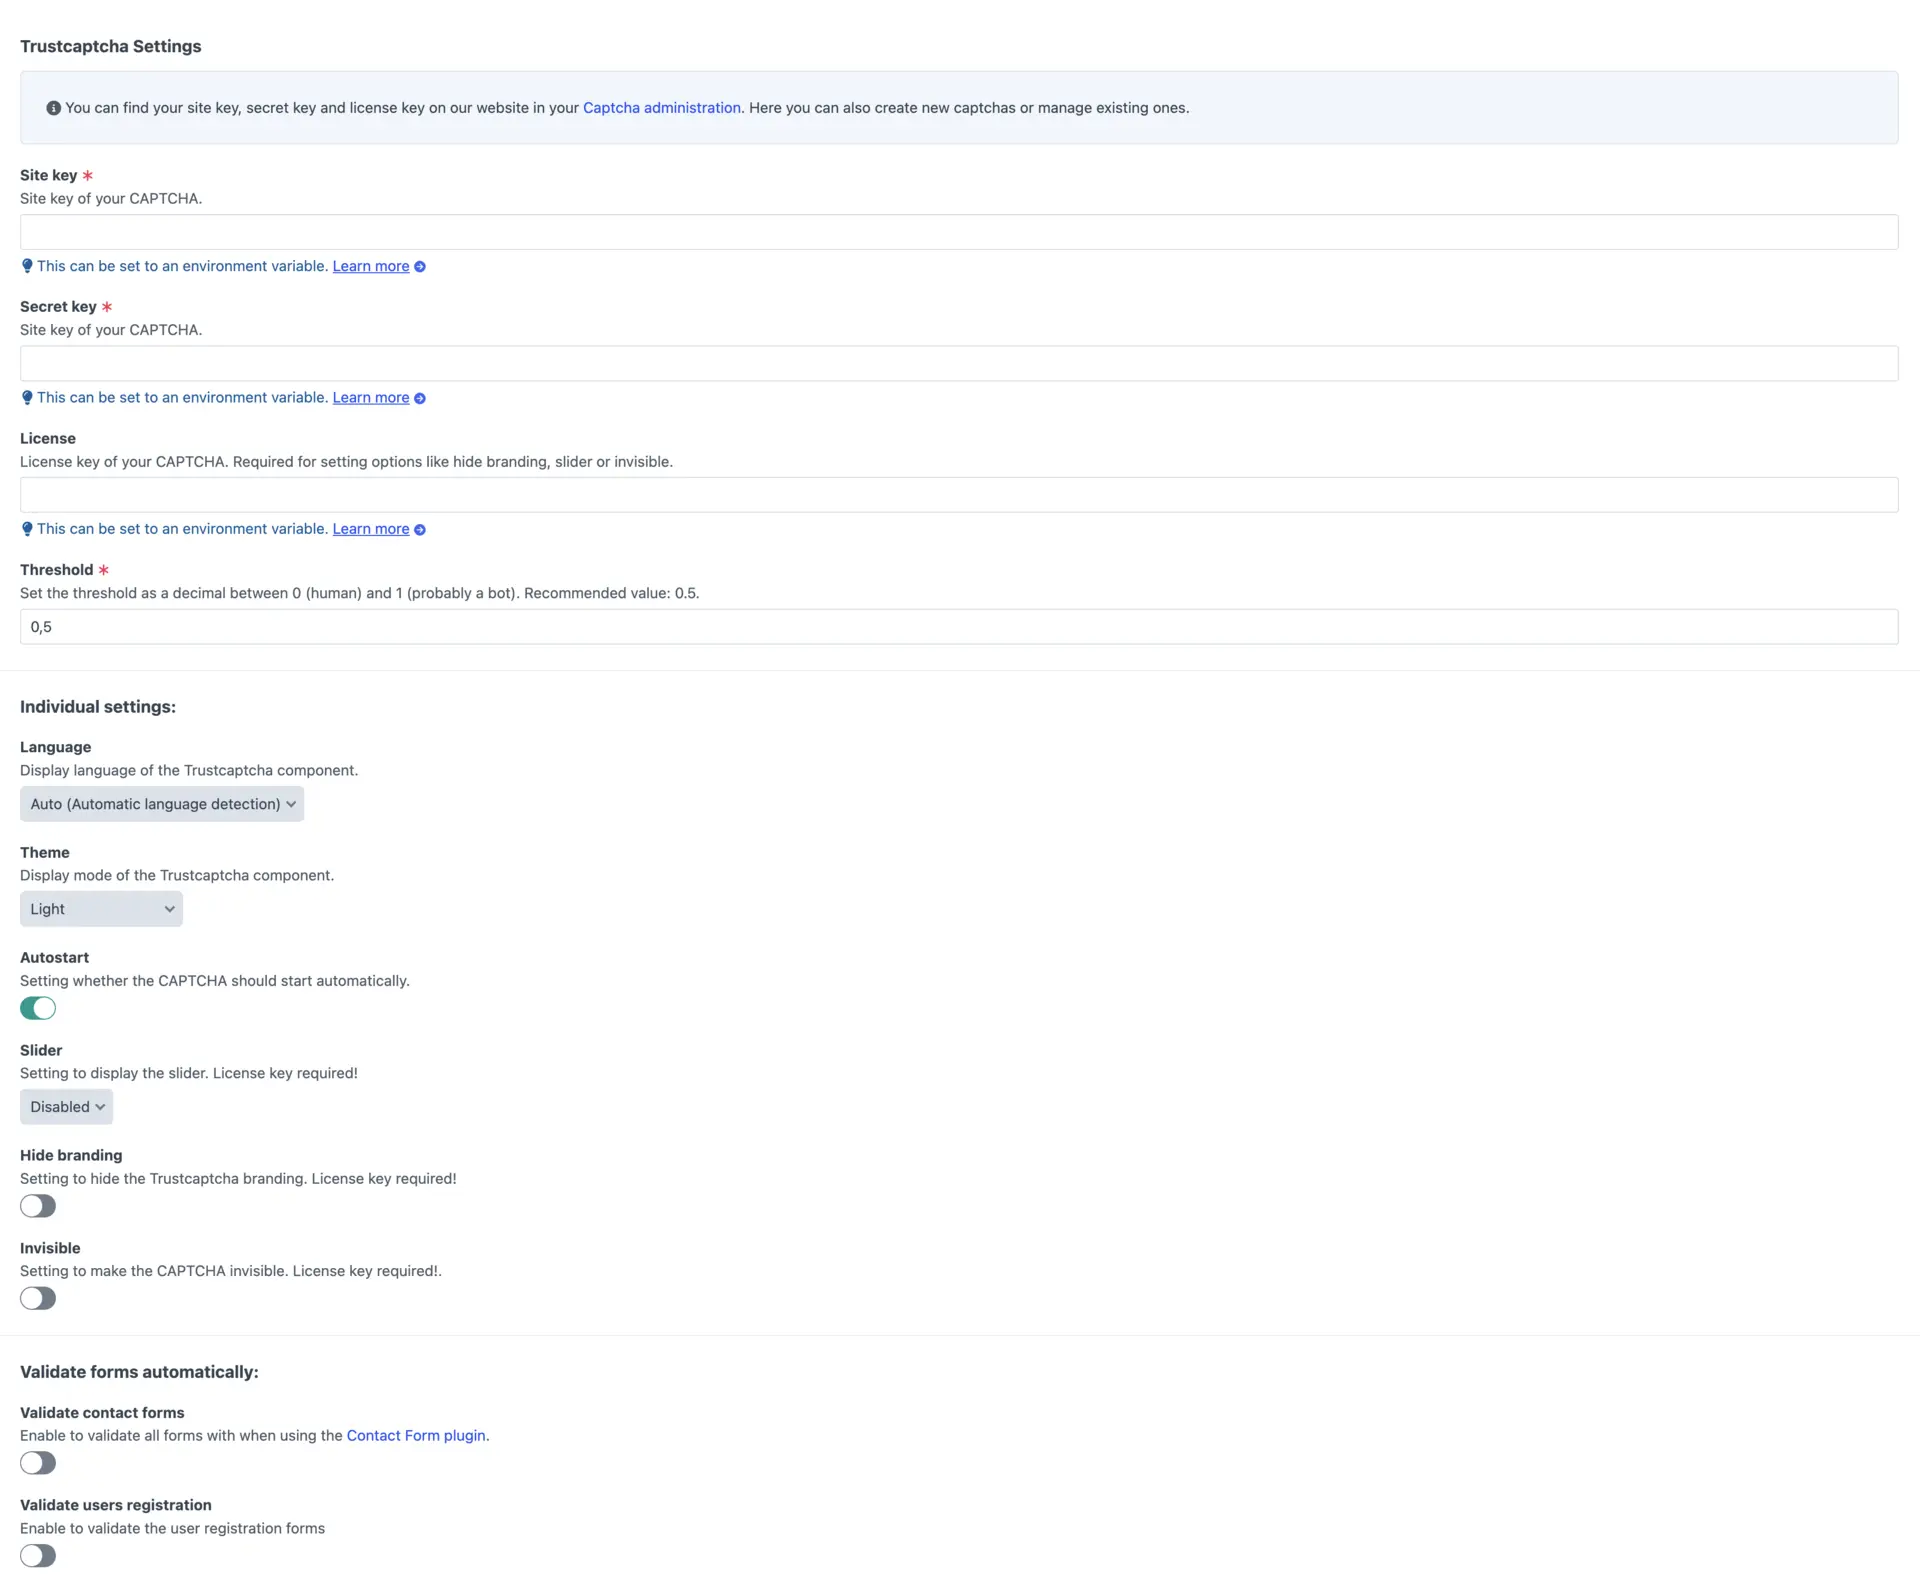This screenshot has height=1591, width=1920.
Task: Disable the Autostart toggle
Action: [38, 1008]
